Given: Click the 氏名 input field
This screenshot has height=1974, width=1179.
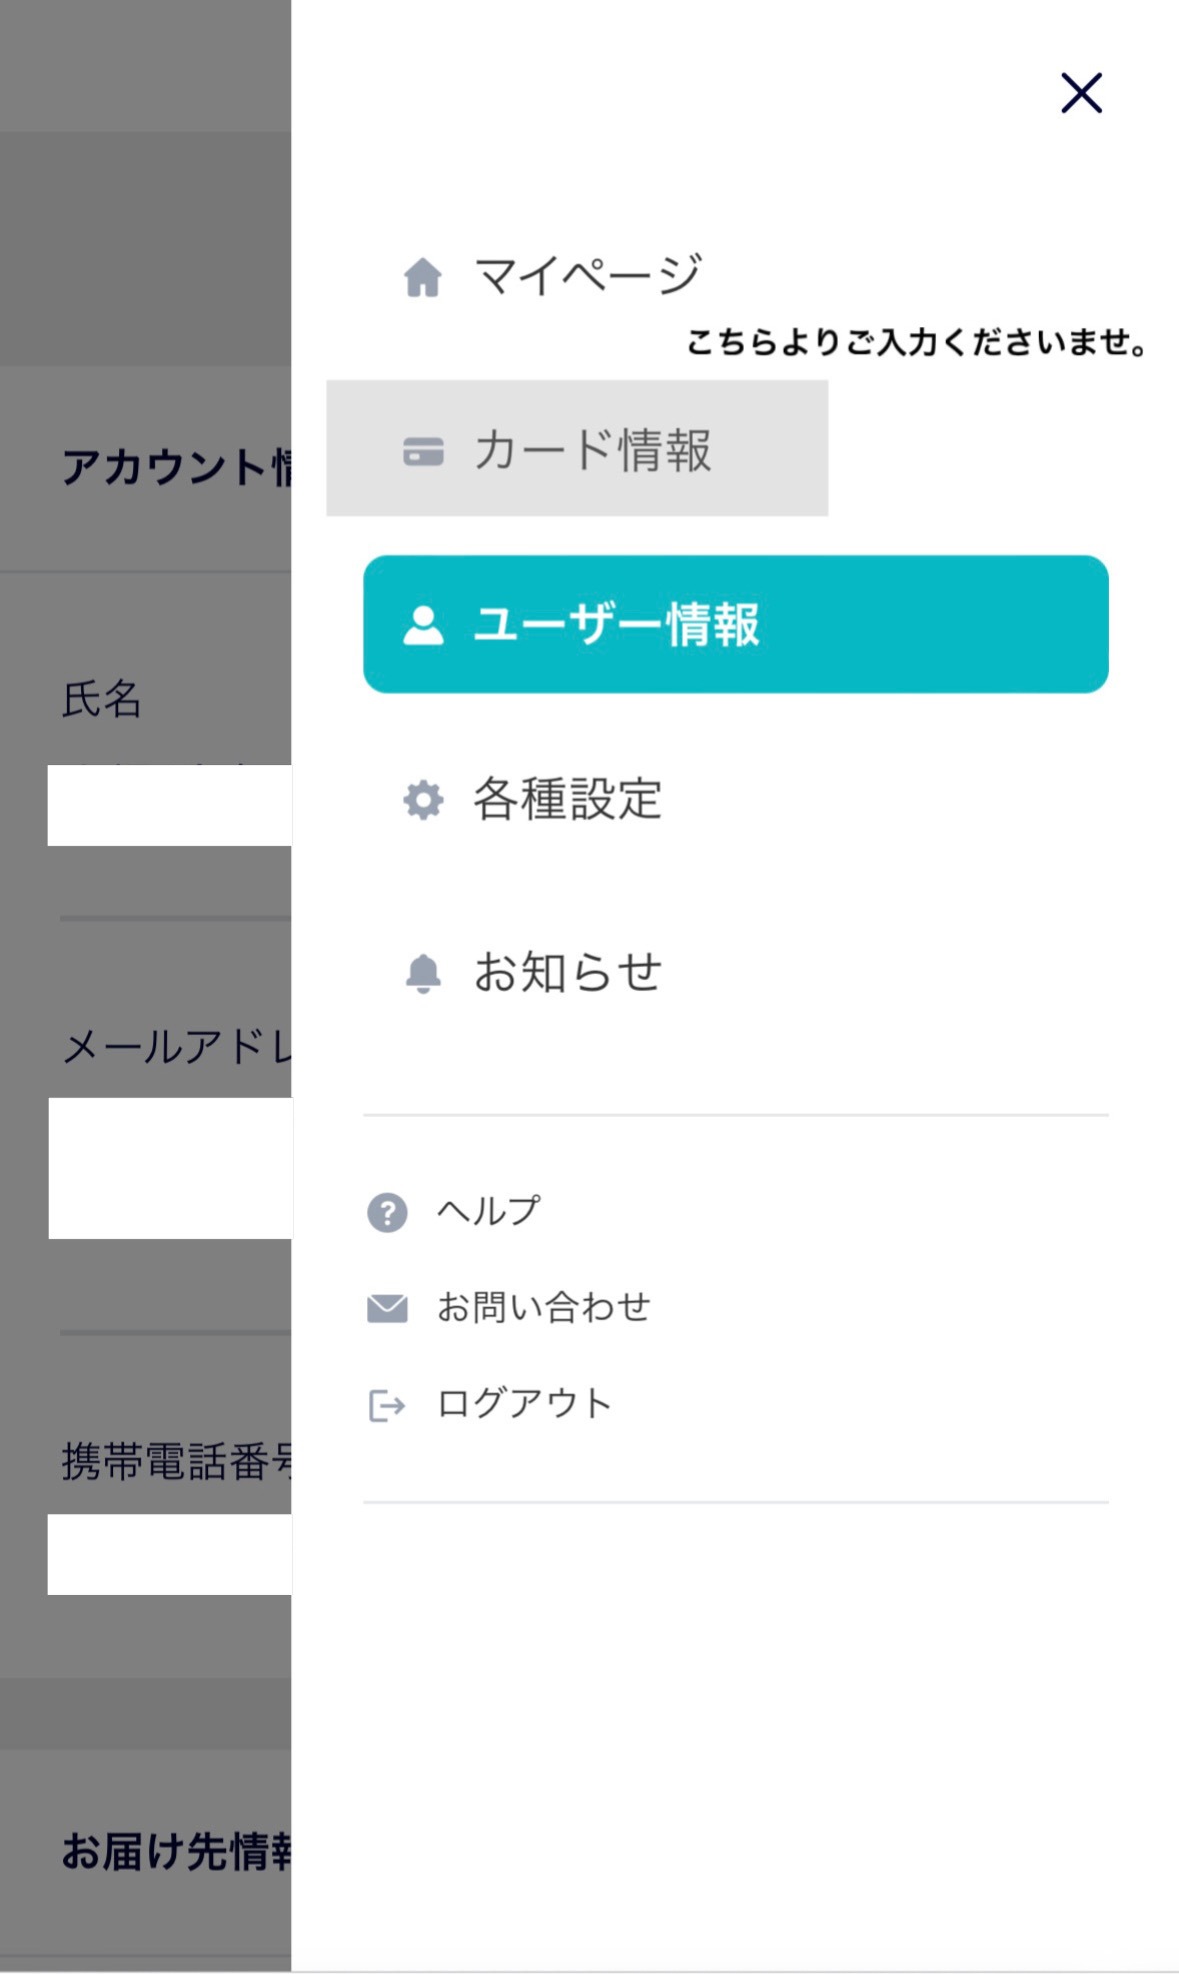Looking at the screenshot, I should pos(170,805).
